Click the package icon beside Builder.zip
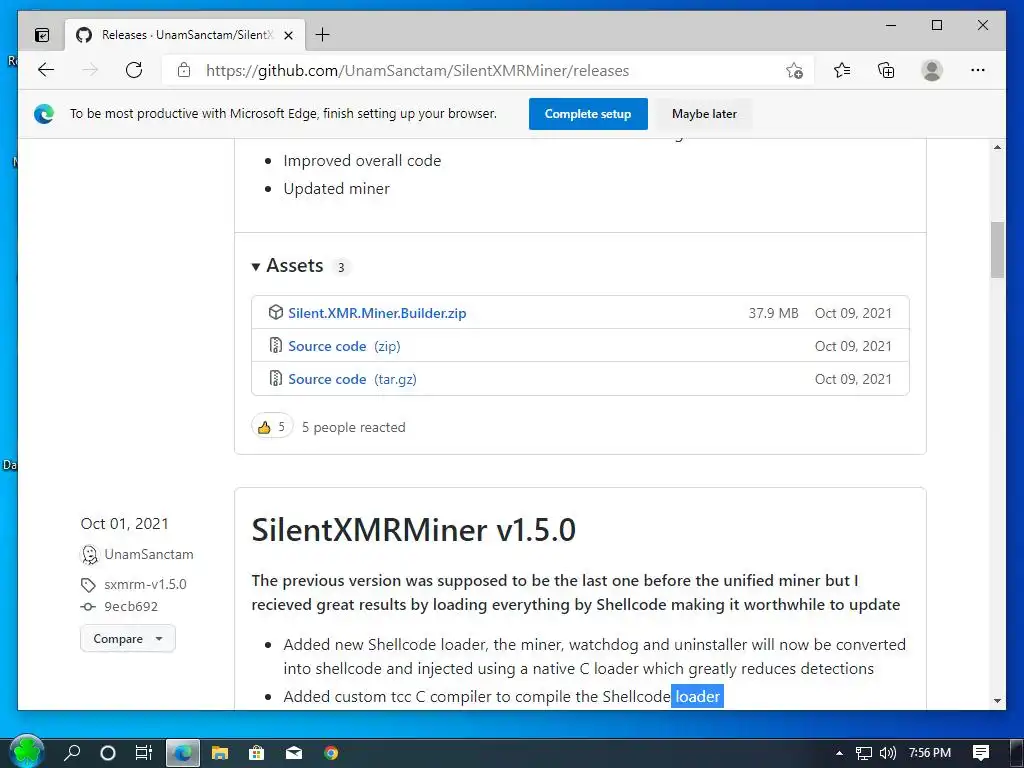Viewport: 1024px width, 768px height. (276, 312)
